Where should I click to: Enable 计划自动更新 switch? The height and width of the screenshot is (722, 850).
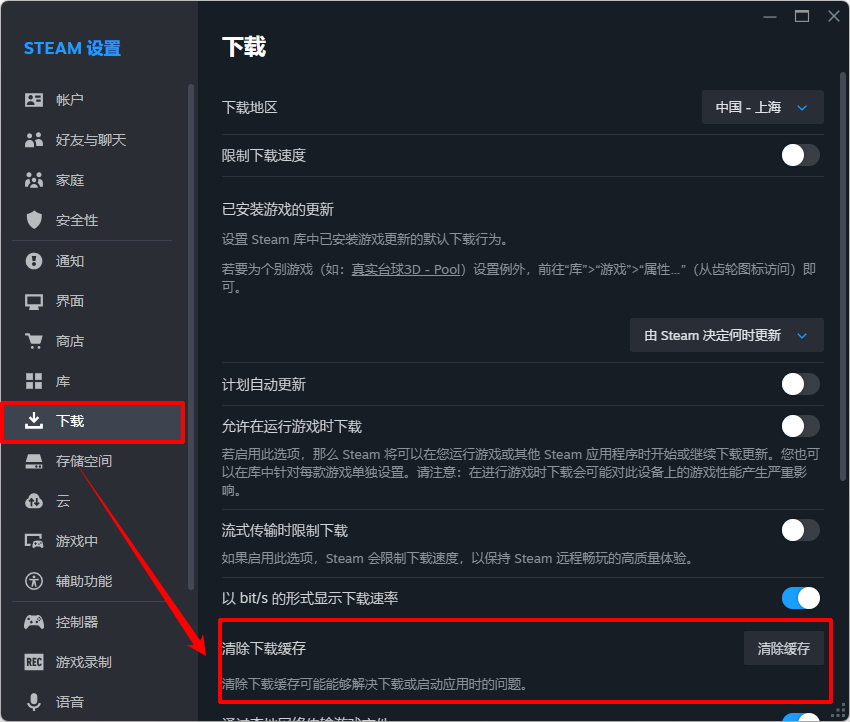800,384
